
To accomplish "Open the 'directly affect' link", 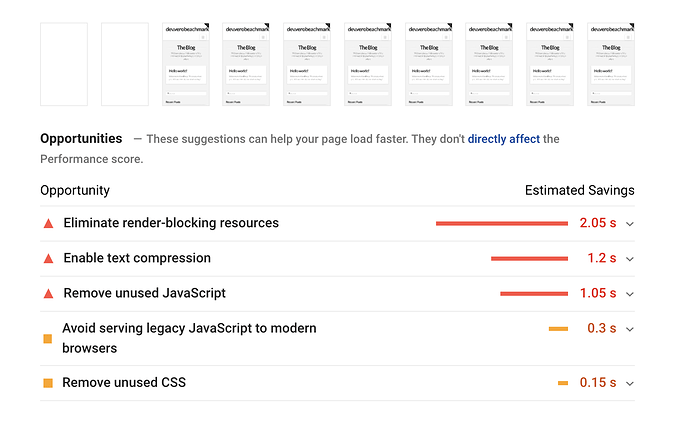I will coord(503,139).
